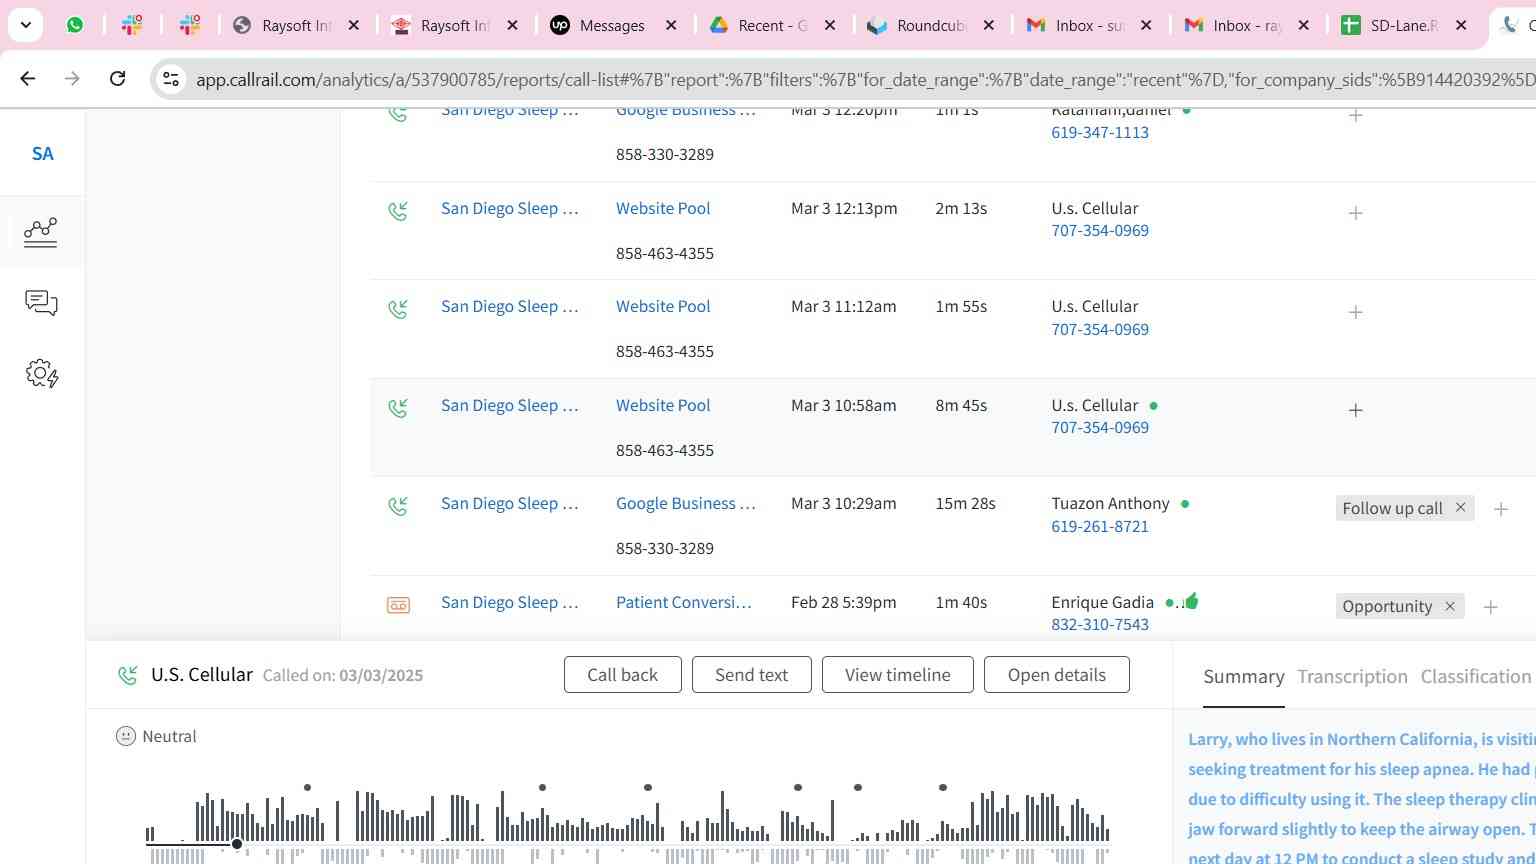Open Patient Conversi… source link
This screenshot has width=1536, height=864.
coord(684,603)
